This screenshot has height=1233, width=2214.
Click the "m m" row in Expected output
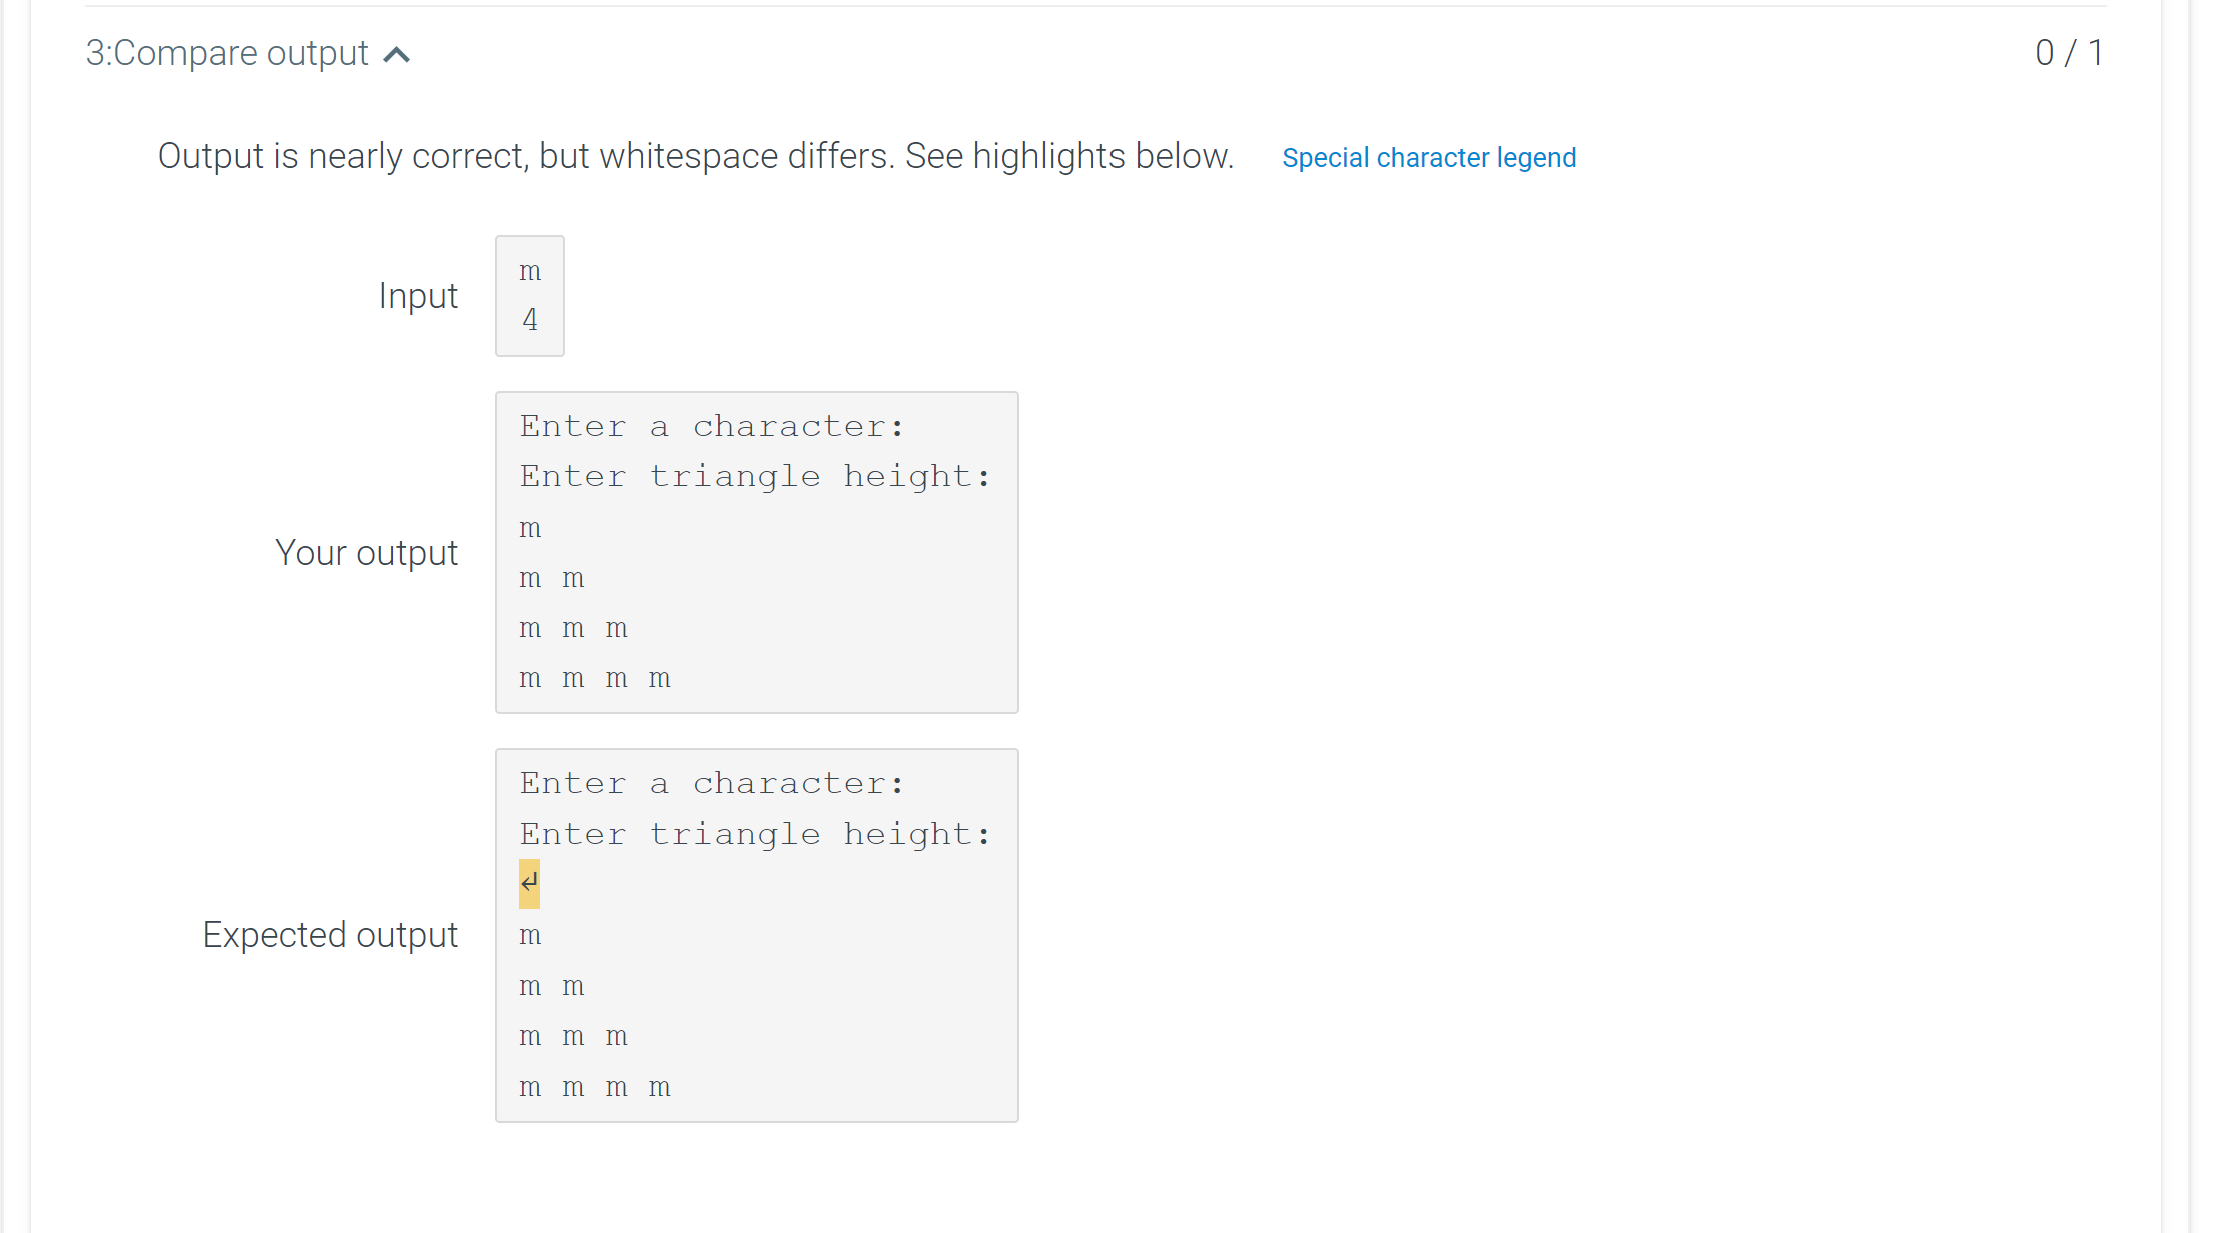coord(552,986)
